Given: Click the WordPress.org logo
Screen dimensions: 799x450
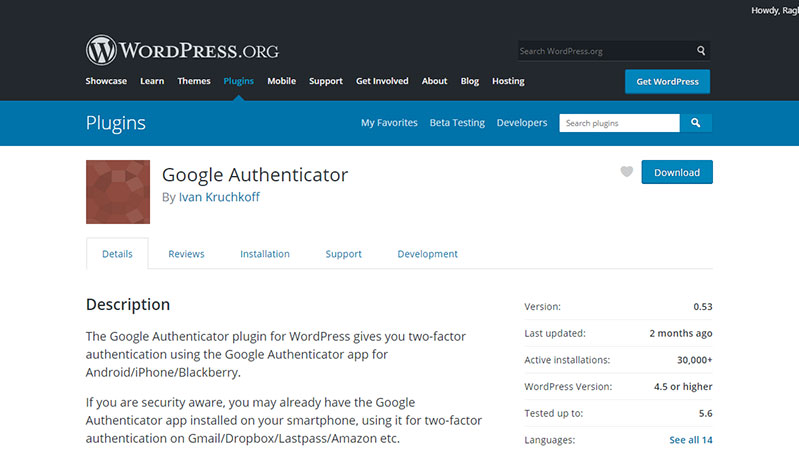Looking at the screenshot, I should pyautogui.click(x=182, y=50).
